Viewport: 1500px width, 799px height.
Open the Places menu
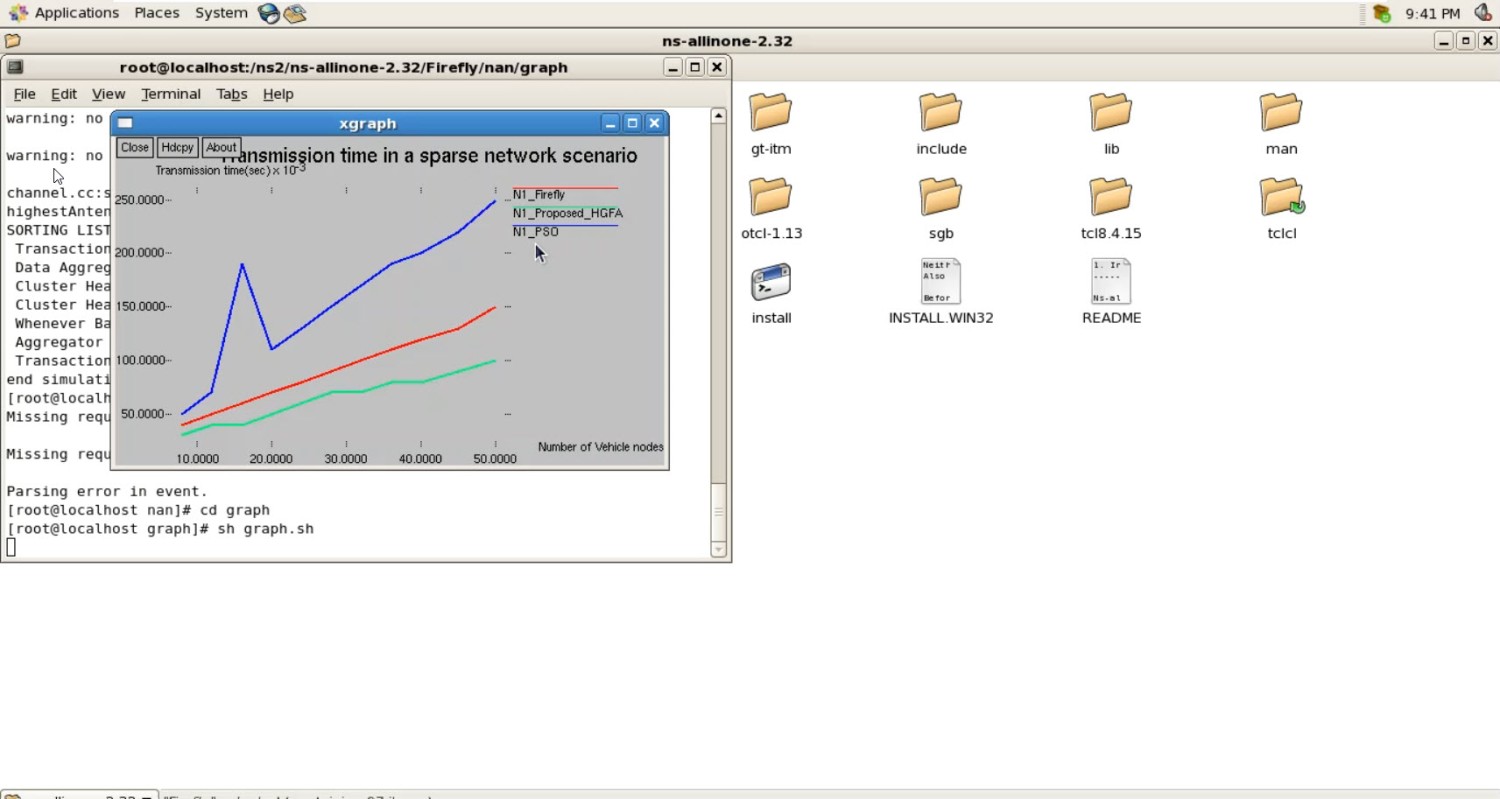[x=157, y=13]
